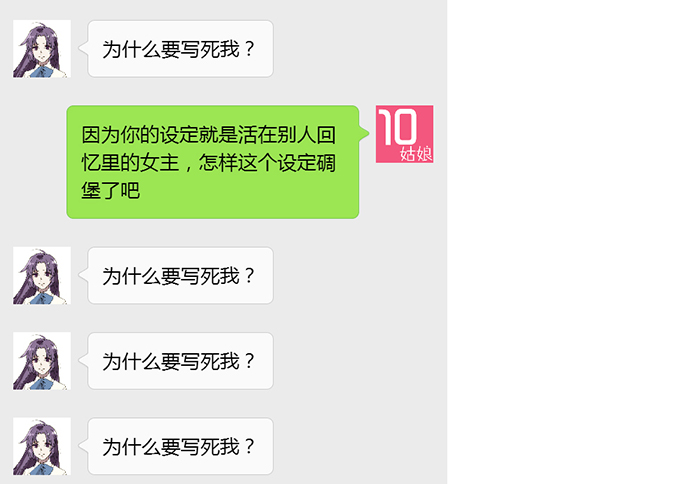The width and height of the screenshot is (700, 484).
Task: Click the pink 10姑娘 profile avatar
Action: [404, 134]
